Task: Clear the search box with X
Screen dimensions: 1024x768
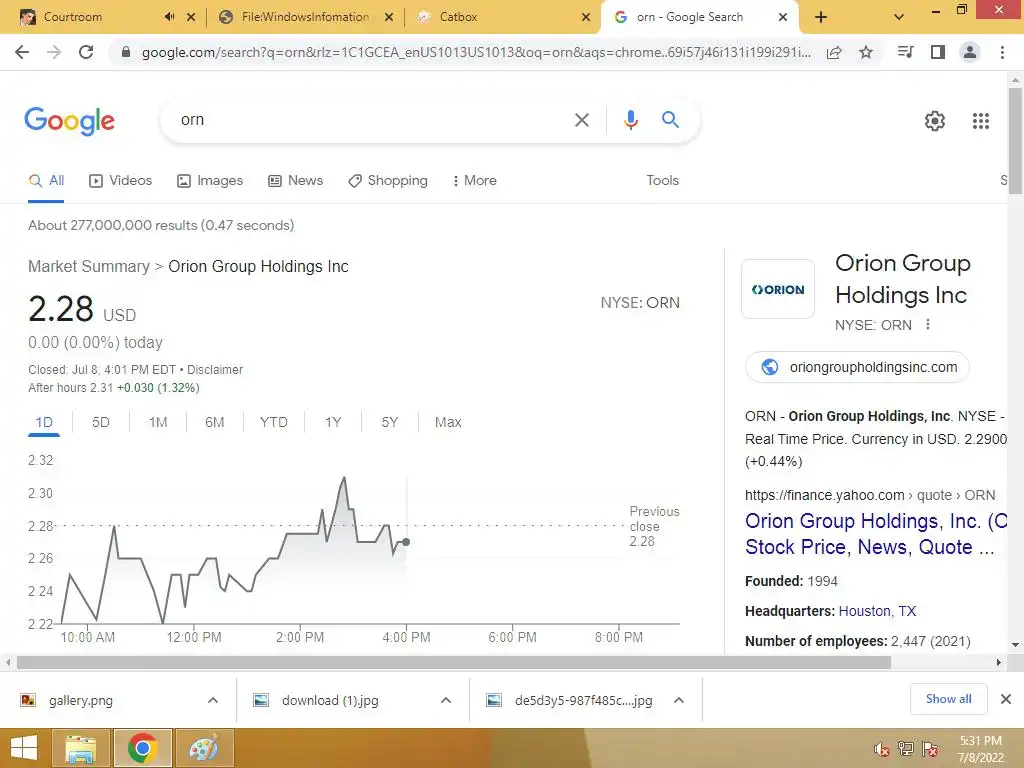Action: tap(581, 120)
